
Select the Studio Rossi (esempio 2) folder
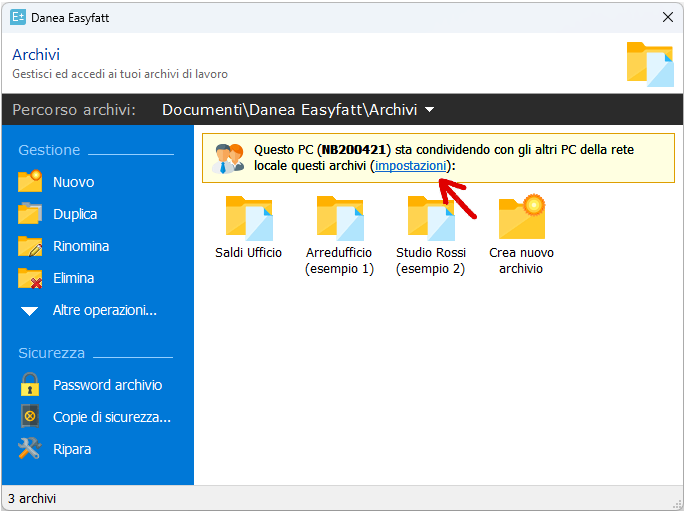coord(431,218)
